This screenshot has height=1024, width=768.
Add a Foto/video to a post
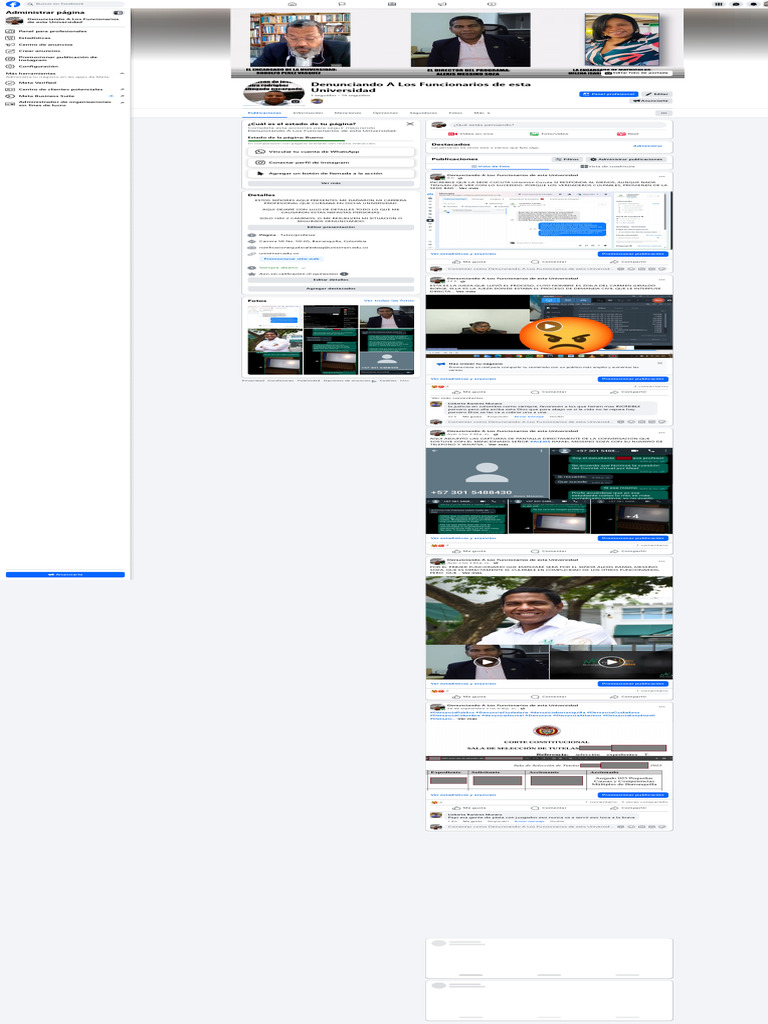pos(549,134)
